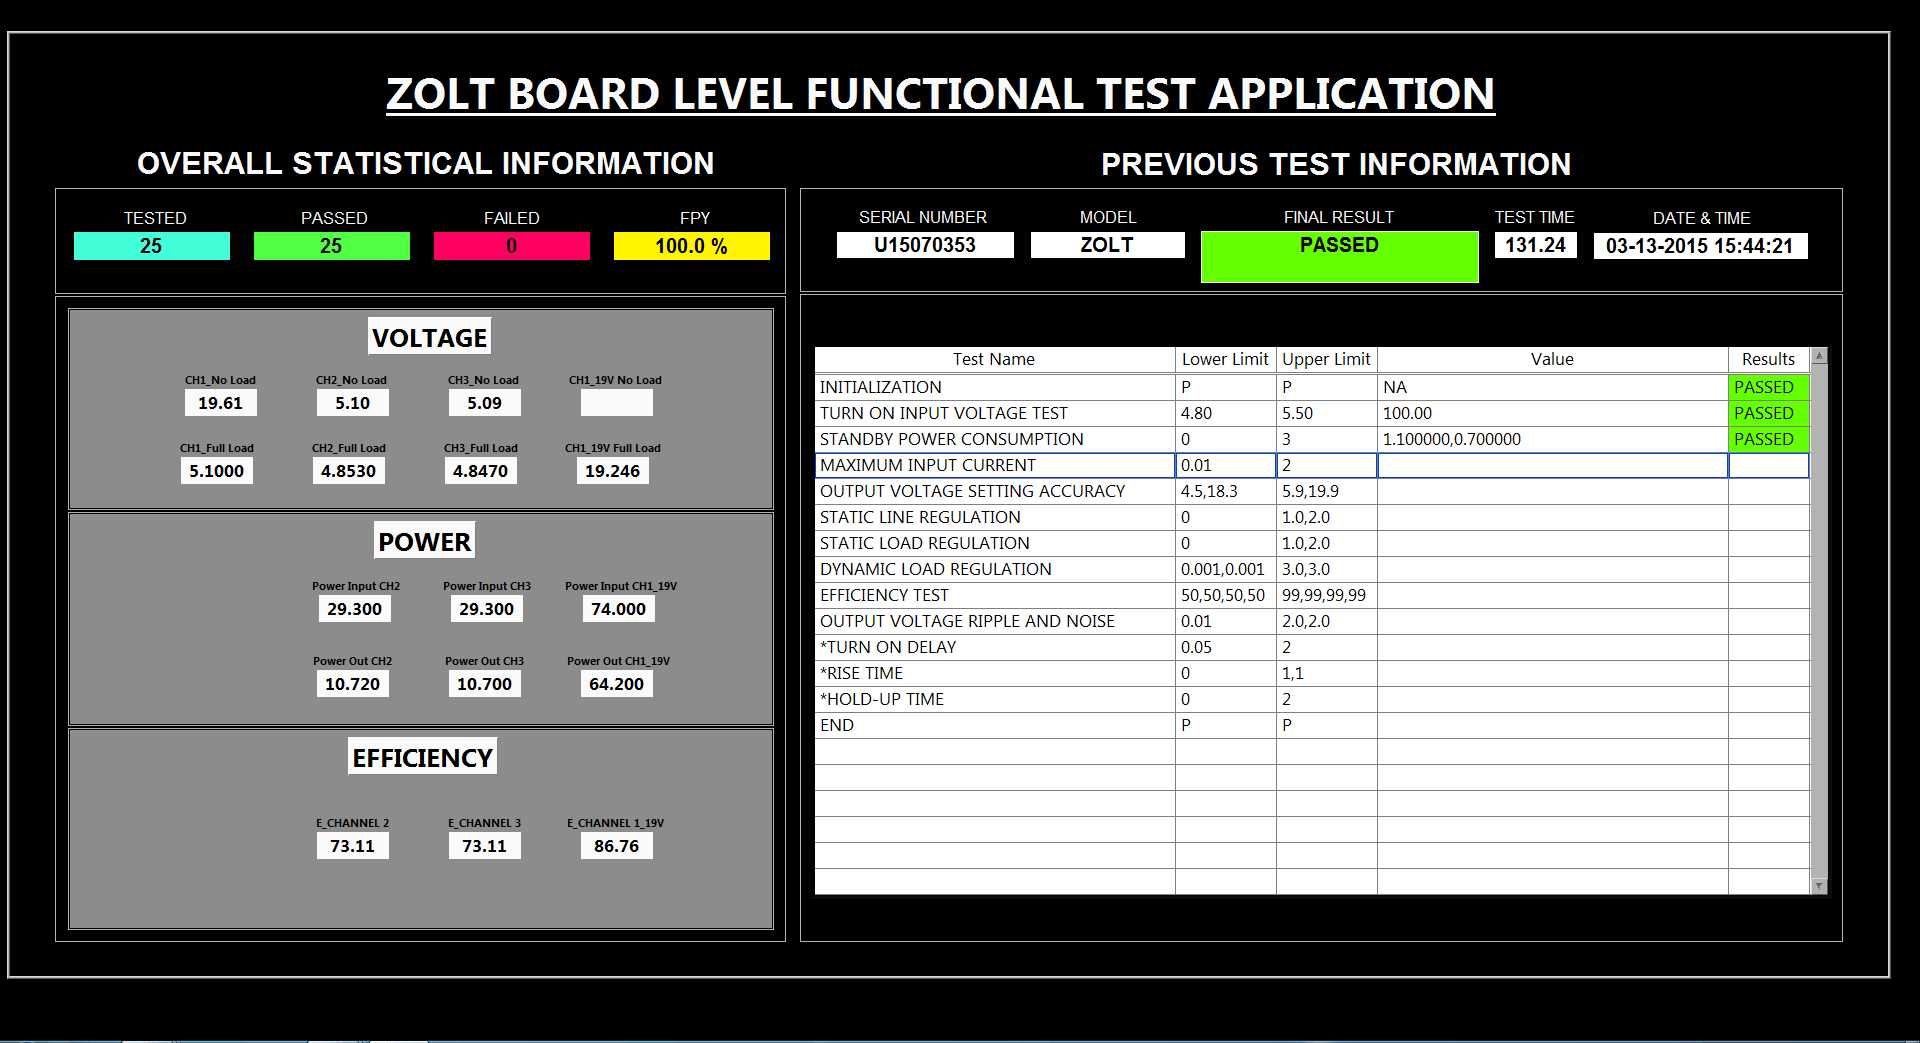
Task: Click the Power Input CH2 value 29.300
Action: [x=355, y=609]
